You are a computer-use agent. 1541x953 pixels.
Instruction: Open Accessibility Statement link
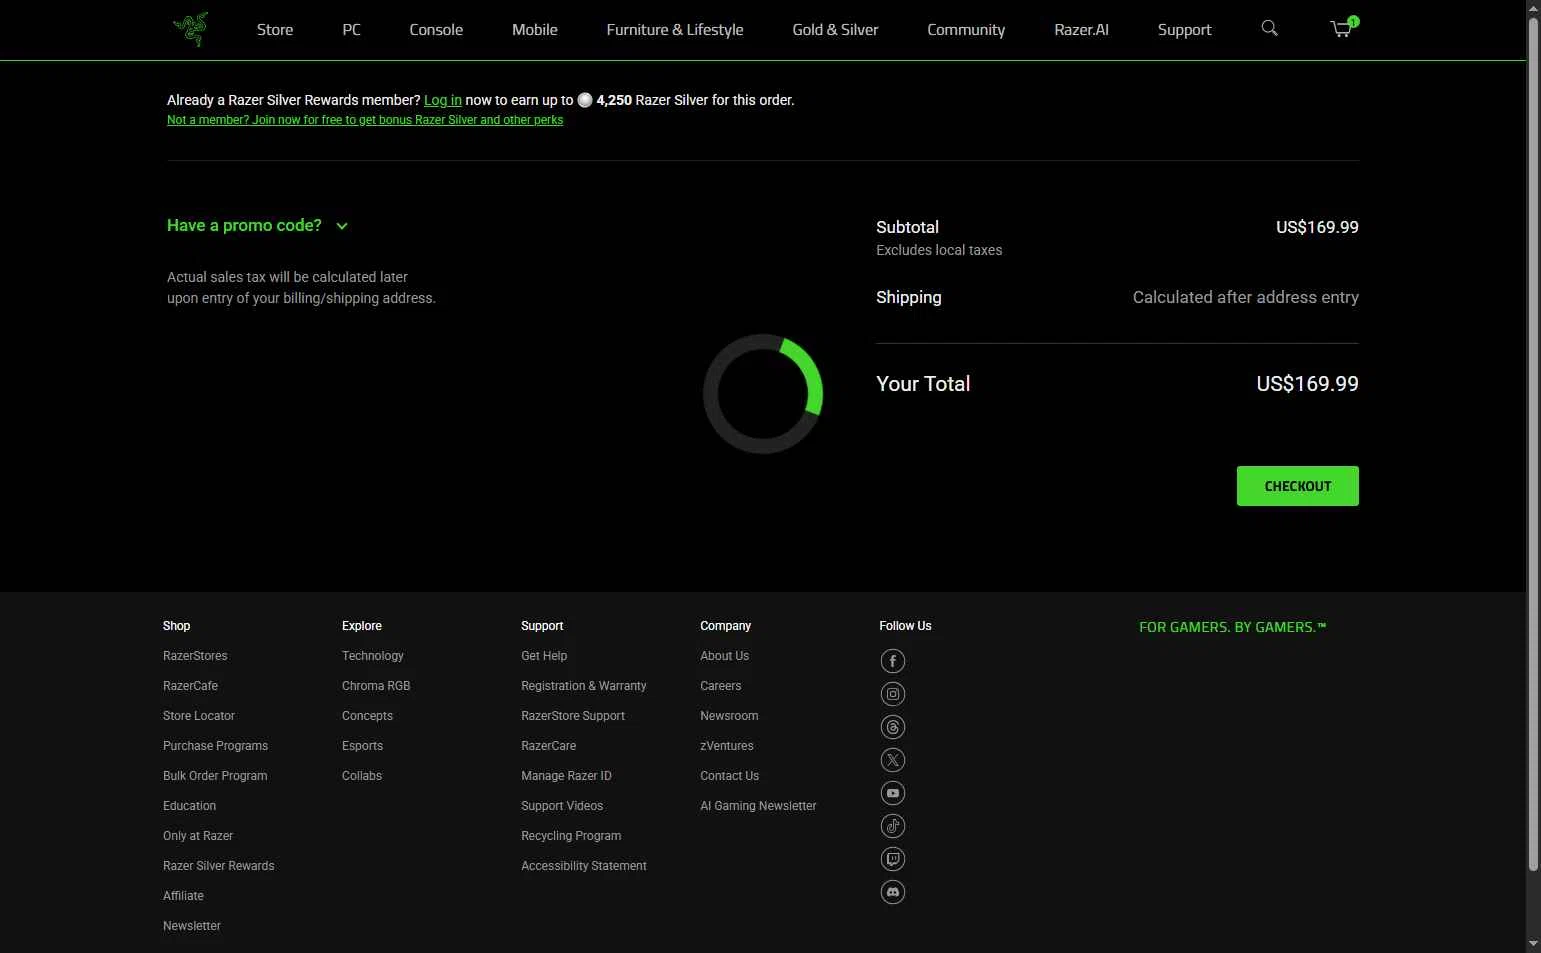[x=584, y=866]
